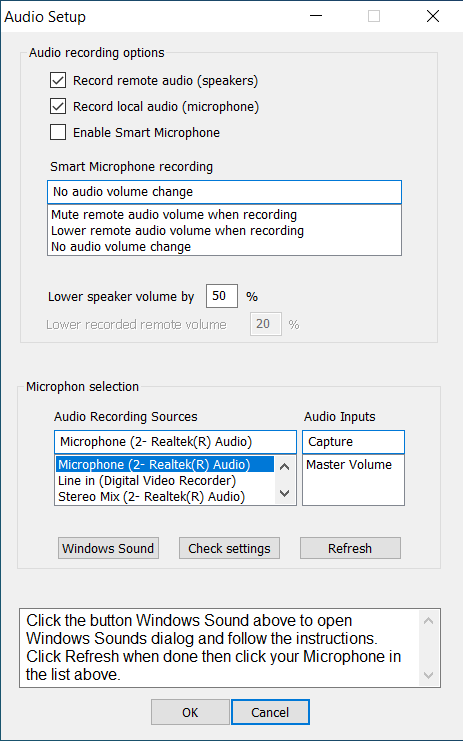The image size is (463, 741).
Task: Open the Audio Recording Sources combo box
Action: tap(175, 442)
